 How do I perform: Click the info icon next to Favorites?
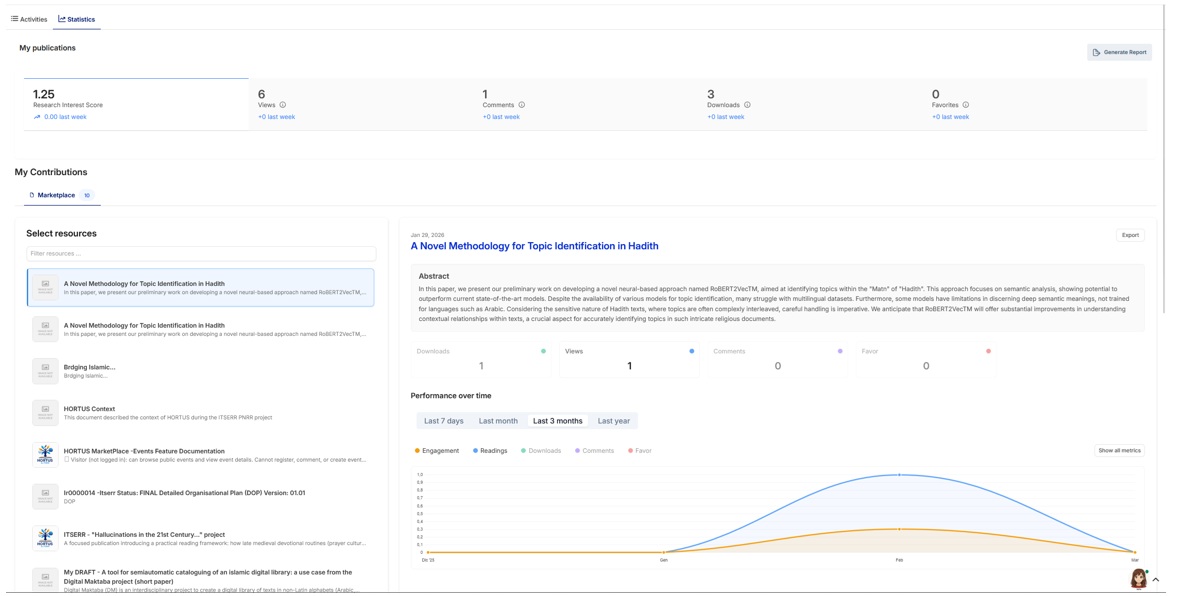click(x=965, y=105)
